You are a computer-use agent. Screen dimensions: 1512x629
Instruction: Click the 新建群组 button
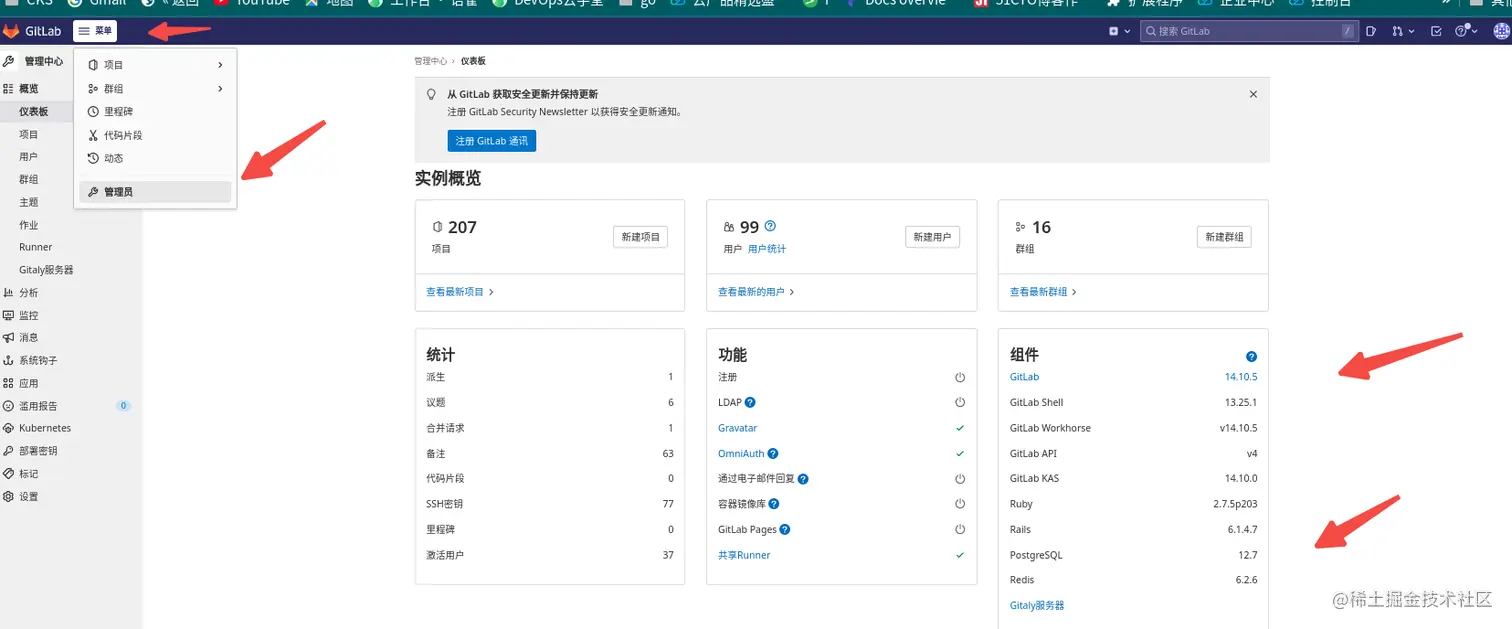[x=1224, y=237]
